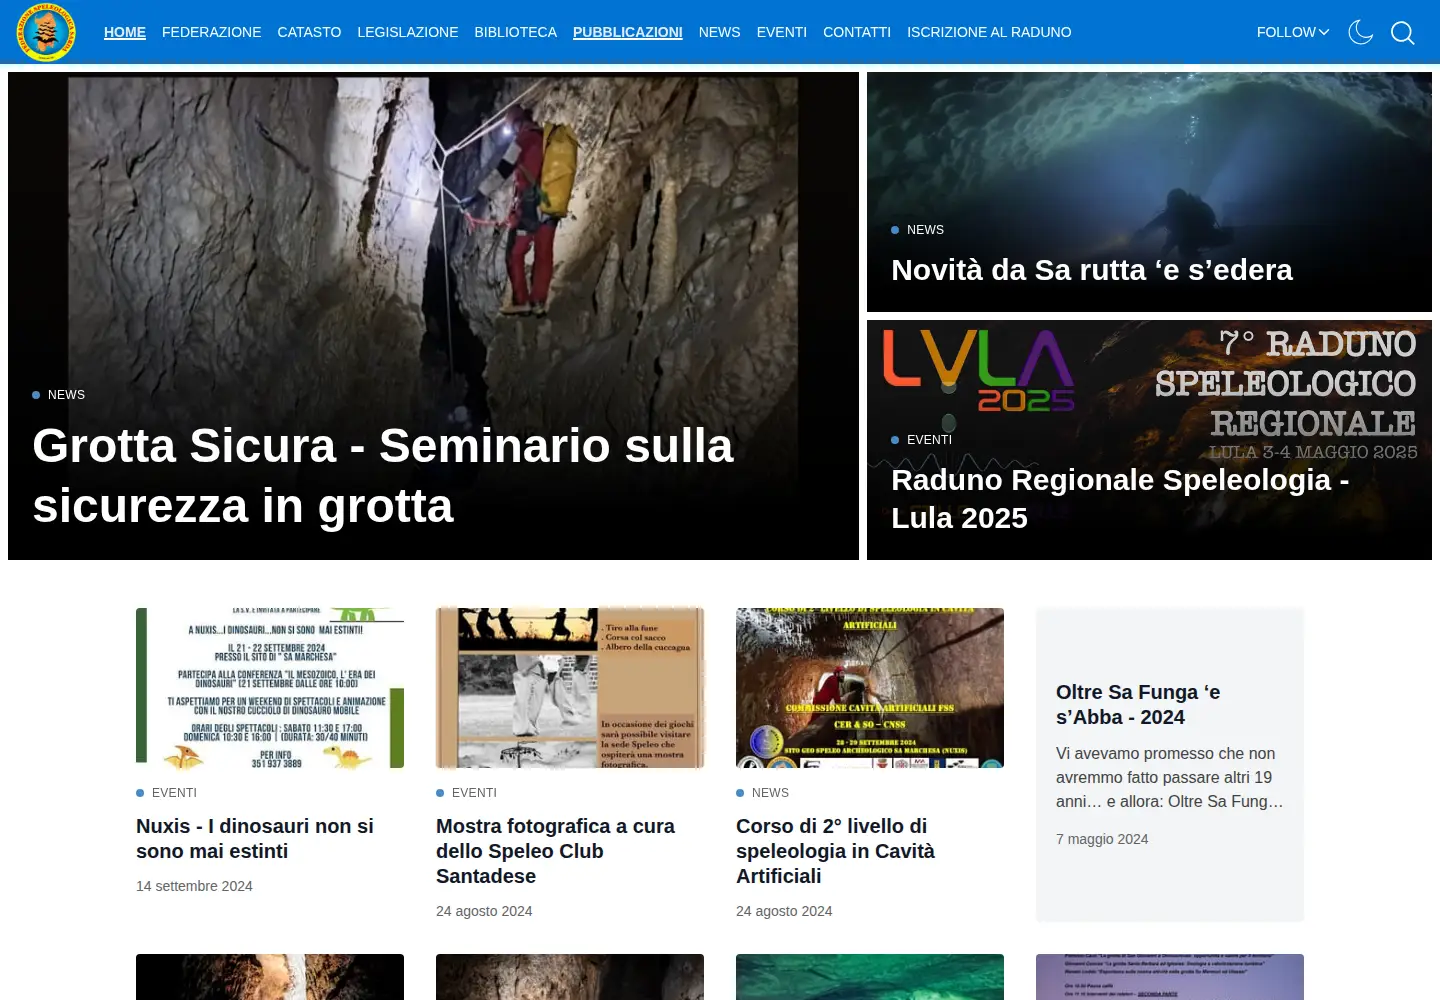The height and width of the screenshot is (1000, 1440).
Task: Open EVENTI in the top navigation
Action: 782,32
